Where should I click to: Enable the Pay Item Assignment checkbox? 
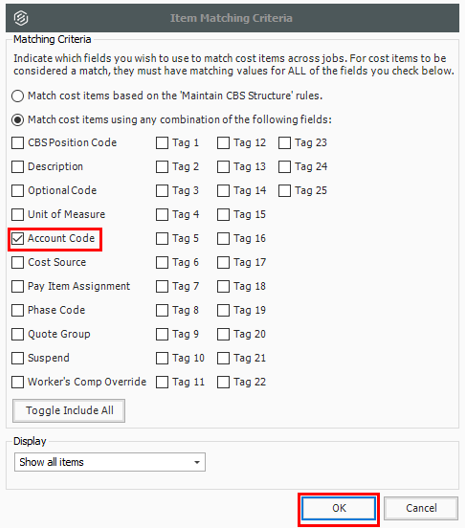coord(18,287)
